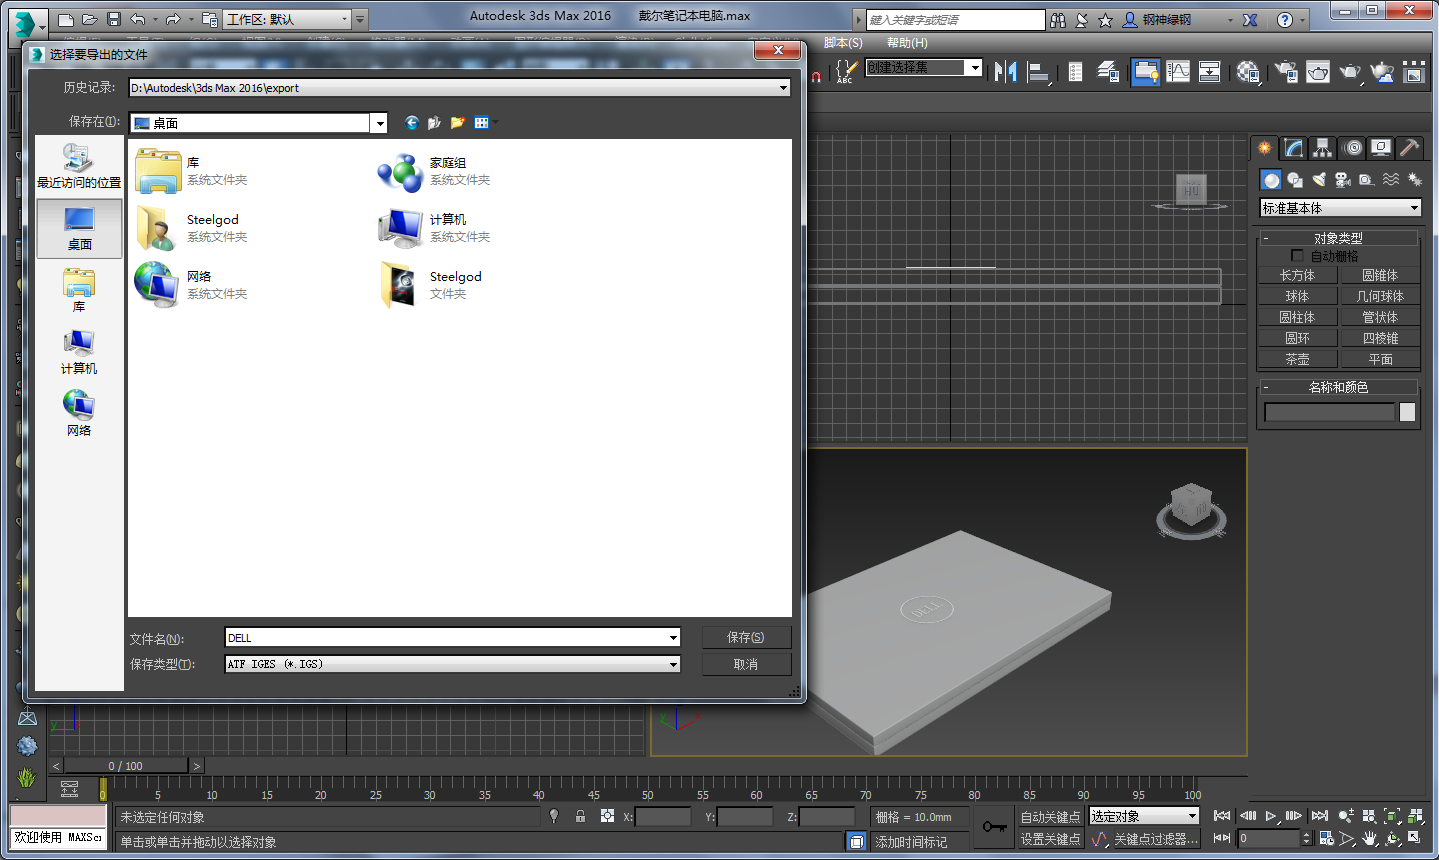Open Render Setup teapot icon
The height and width of the screenshot is (860, 1439).
tap(1287, 71)
